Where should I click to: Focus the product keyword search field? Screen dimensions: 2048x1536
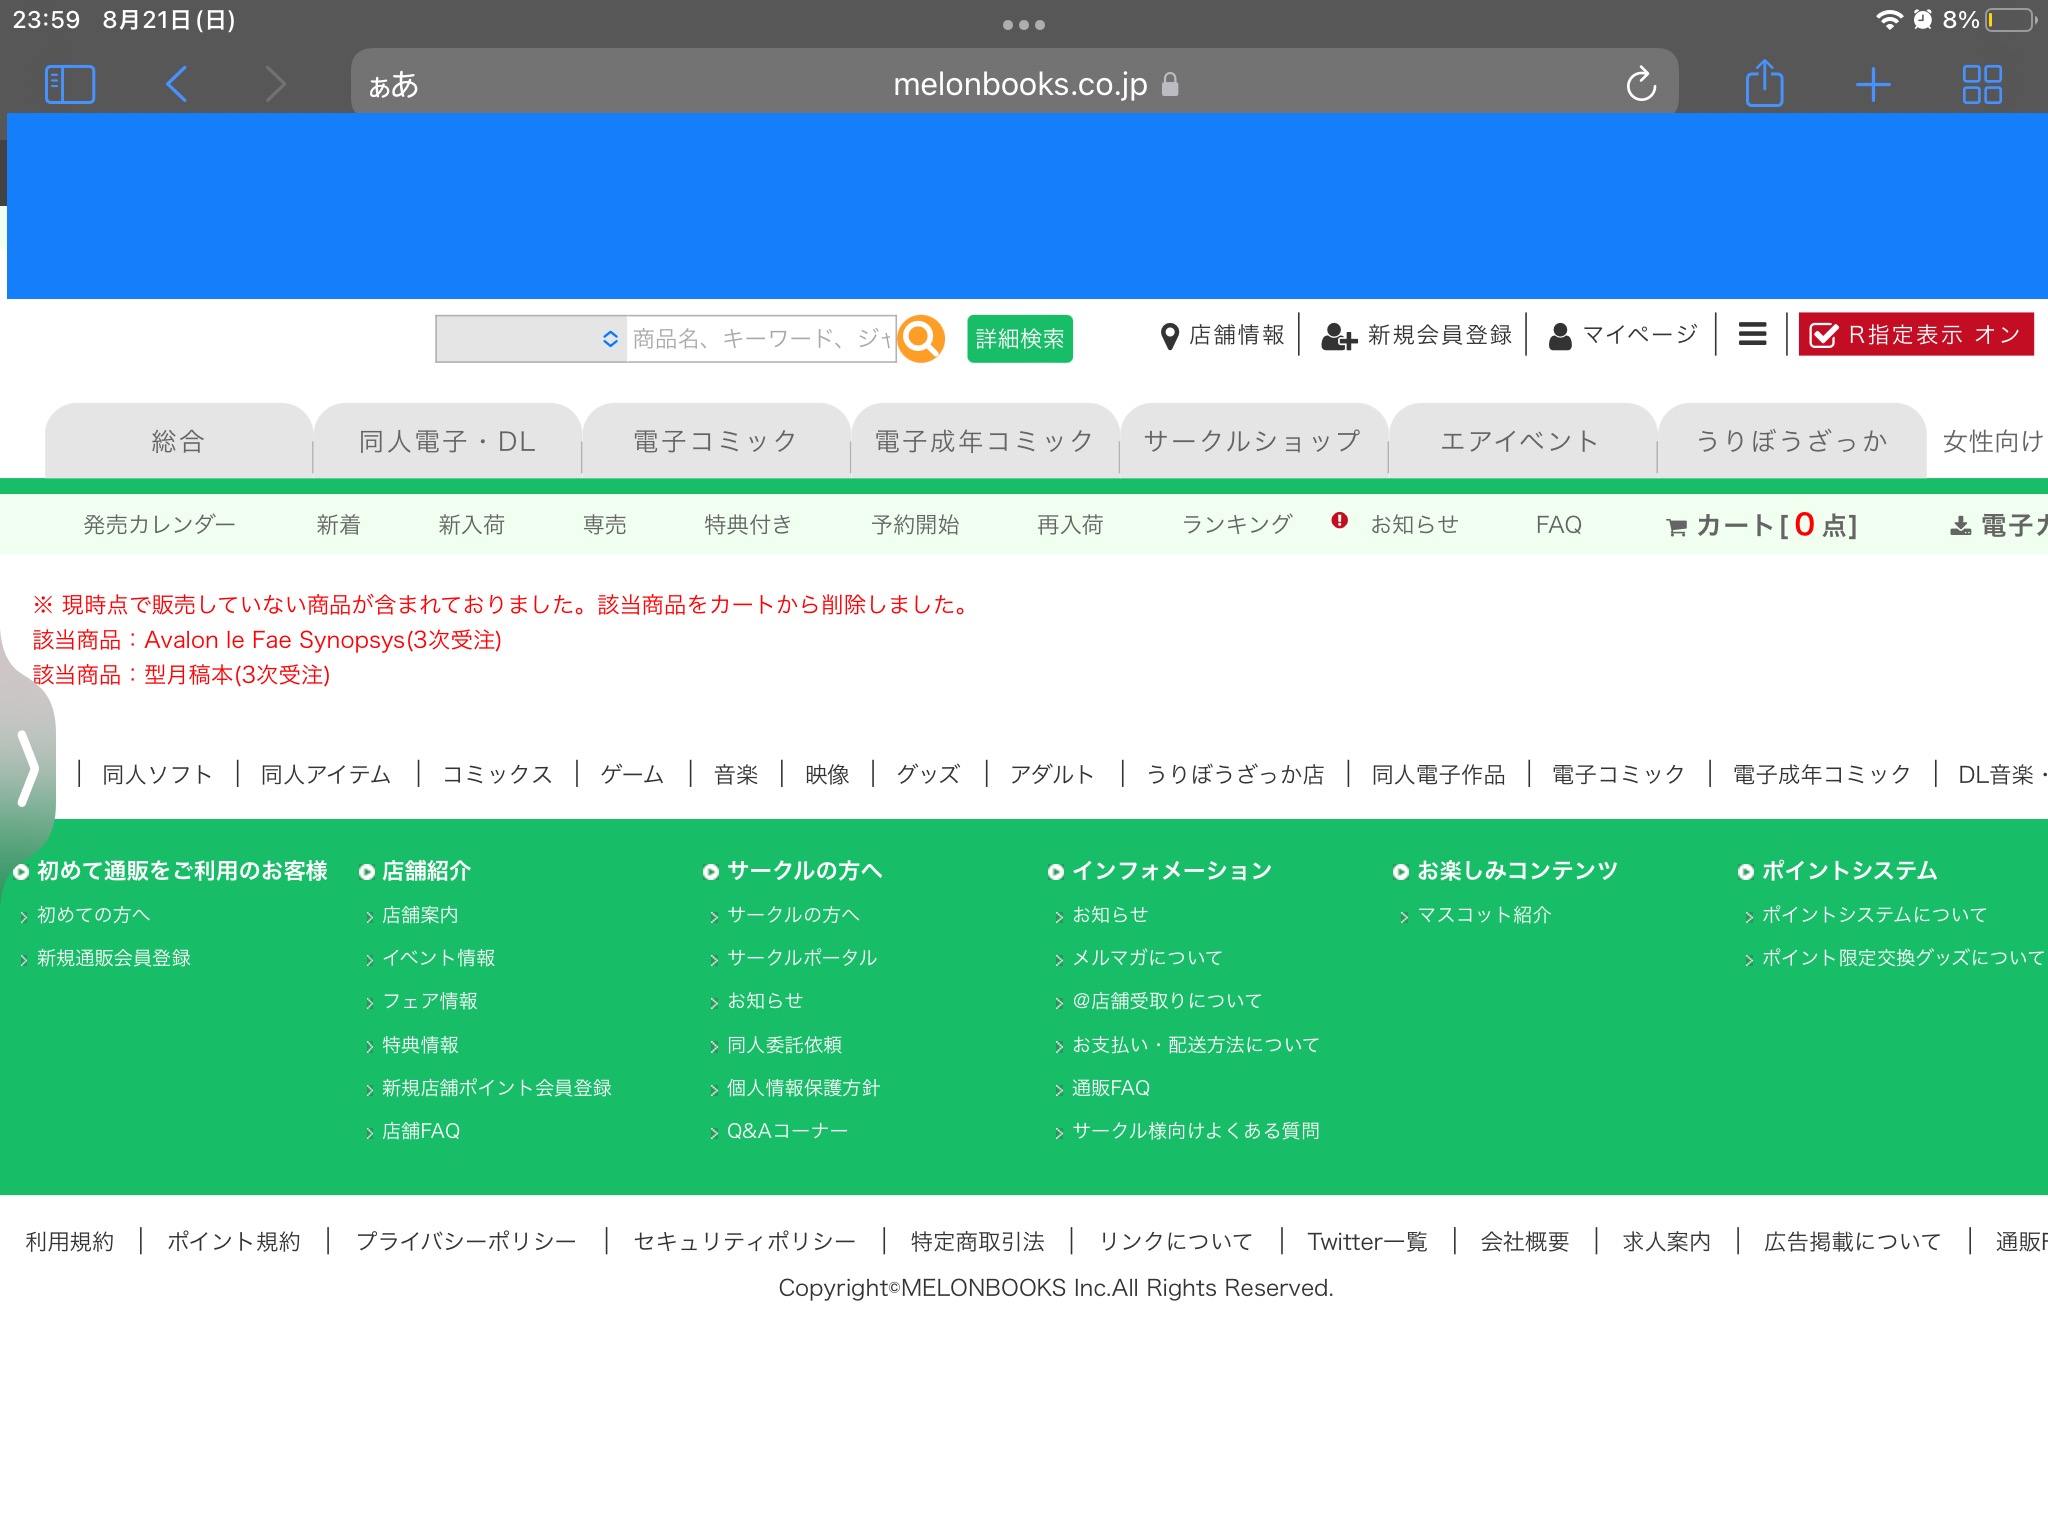[760, 339]
